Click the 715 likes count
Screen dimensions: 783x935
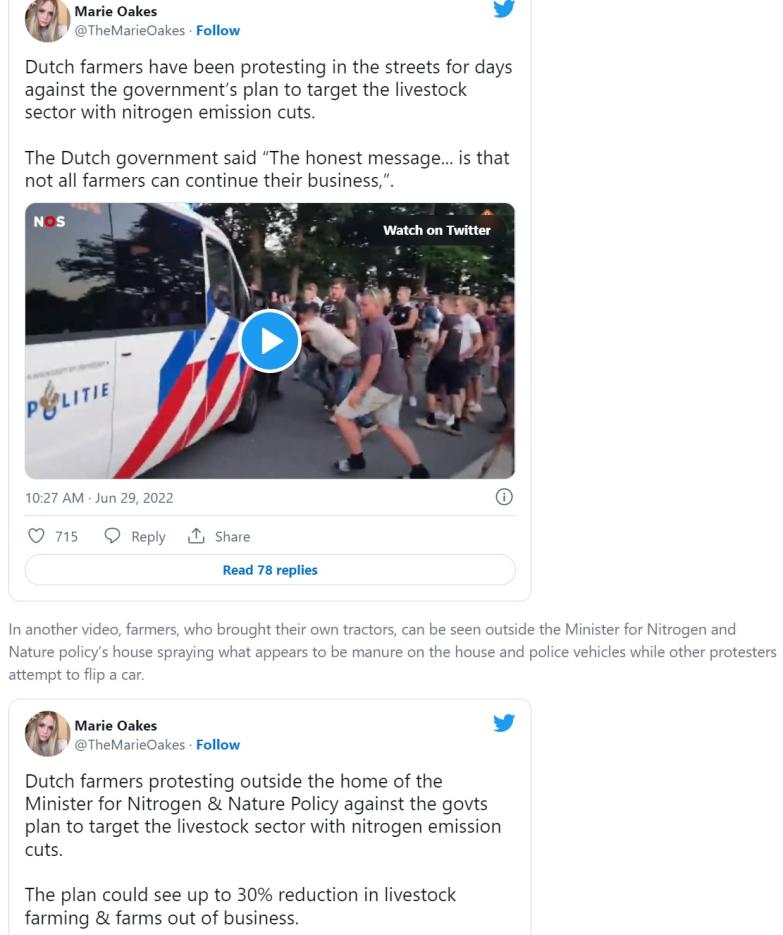(66, 537)
